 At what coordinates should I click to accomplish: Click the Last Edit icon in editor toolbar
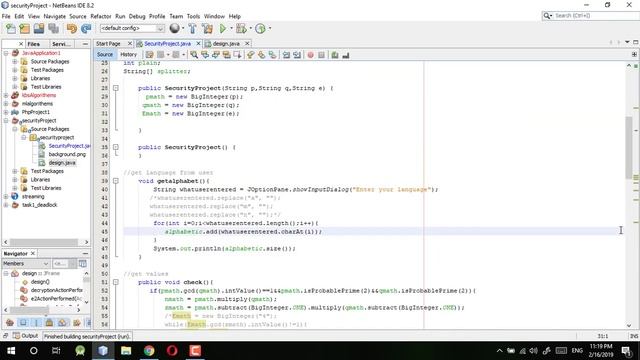coord(149,55)
